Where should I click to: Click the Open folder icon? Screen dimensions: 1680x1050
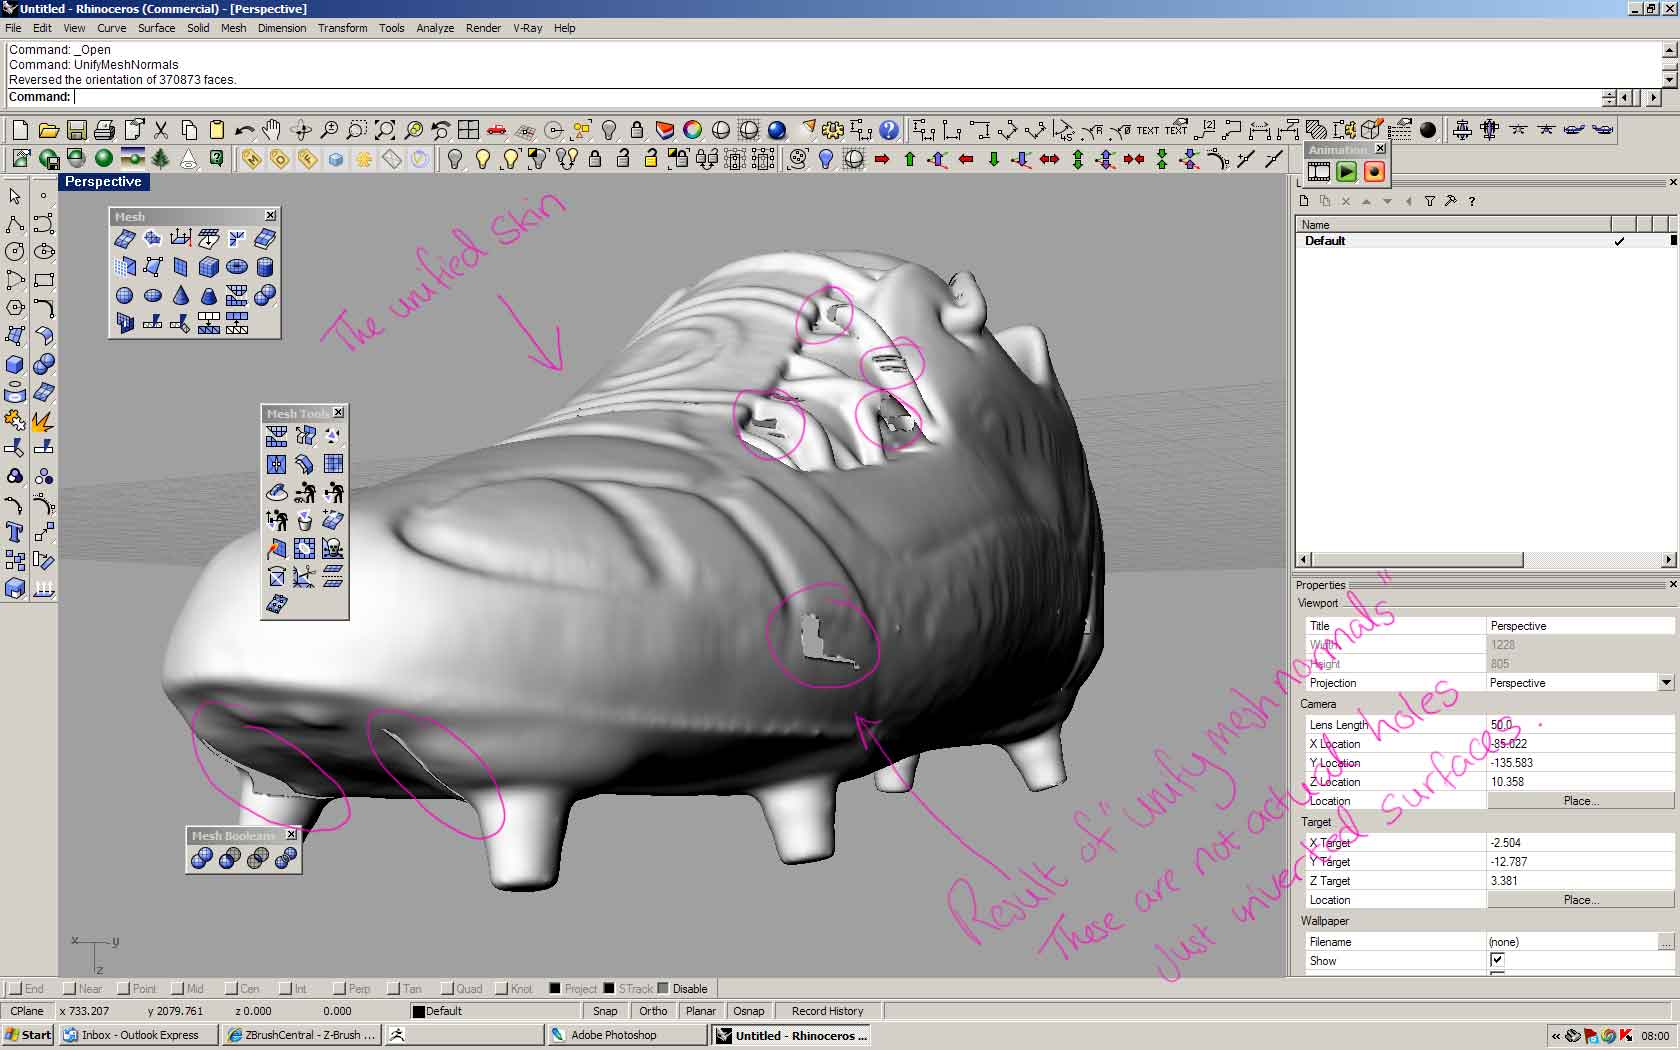click(48, 130)
